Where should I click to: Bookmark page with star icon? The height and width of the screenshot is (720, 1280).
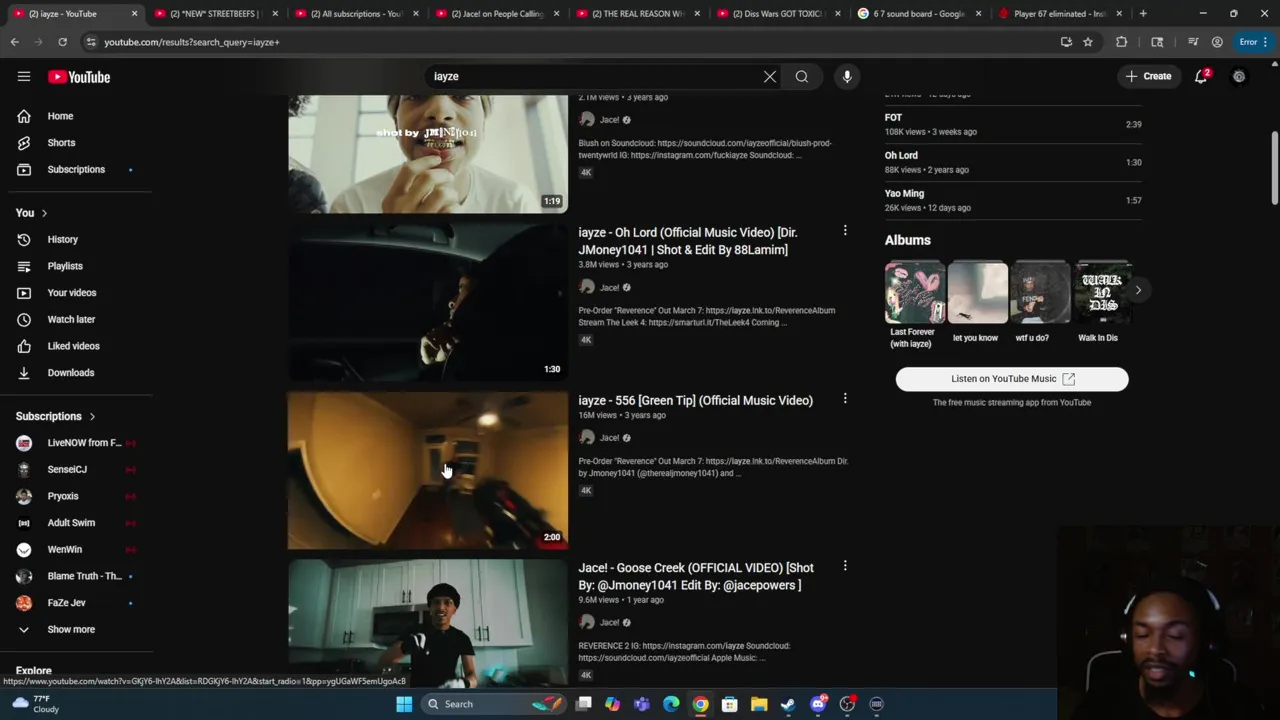tap(1088, 42)
